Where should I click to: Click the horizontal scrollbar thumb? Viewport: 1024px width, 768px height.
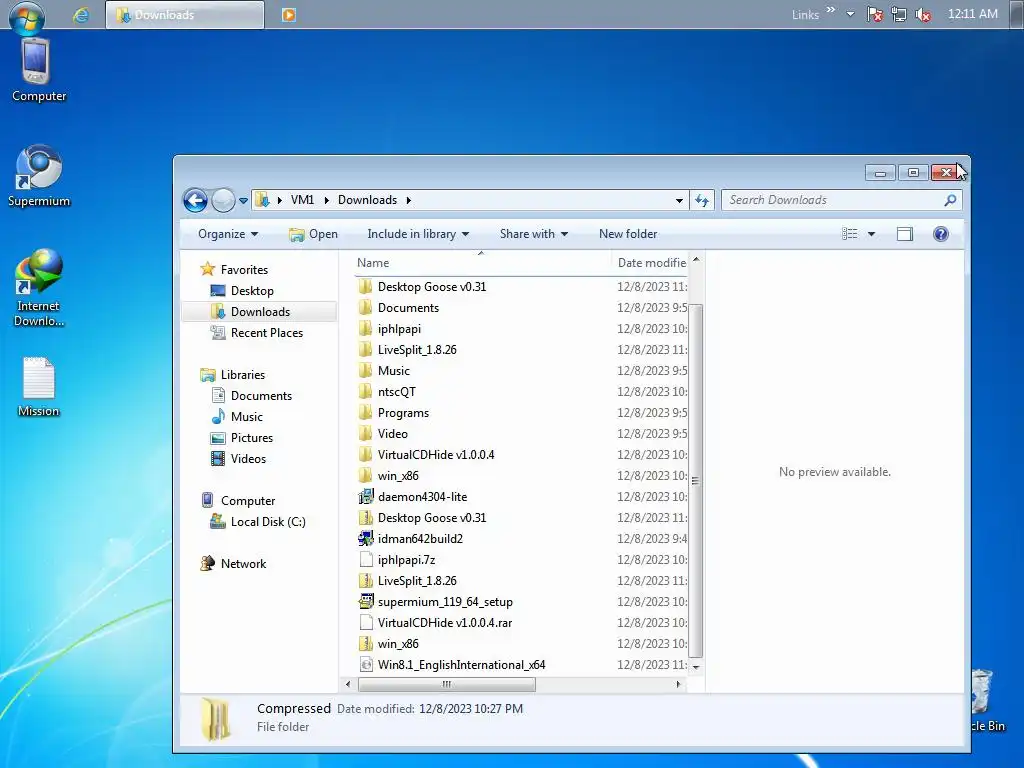(x=447, y=684)
